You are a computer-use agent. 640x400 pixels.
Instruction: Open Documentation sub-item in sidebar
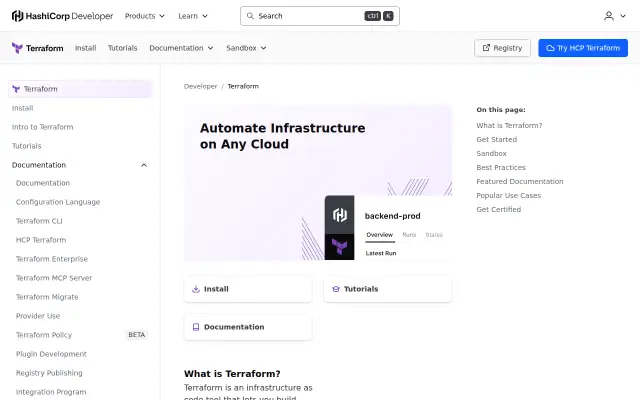coord(43,183)
